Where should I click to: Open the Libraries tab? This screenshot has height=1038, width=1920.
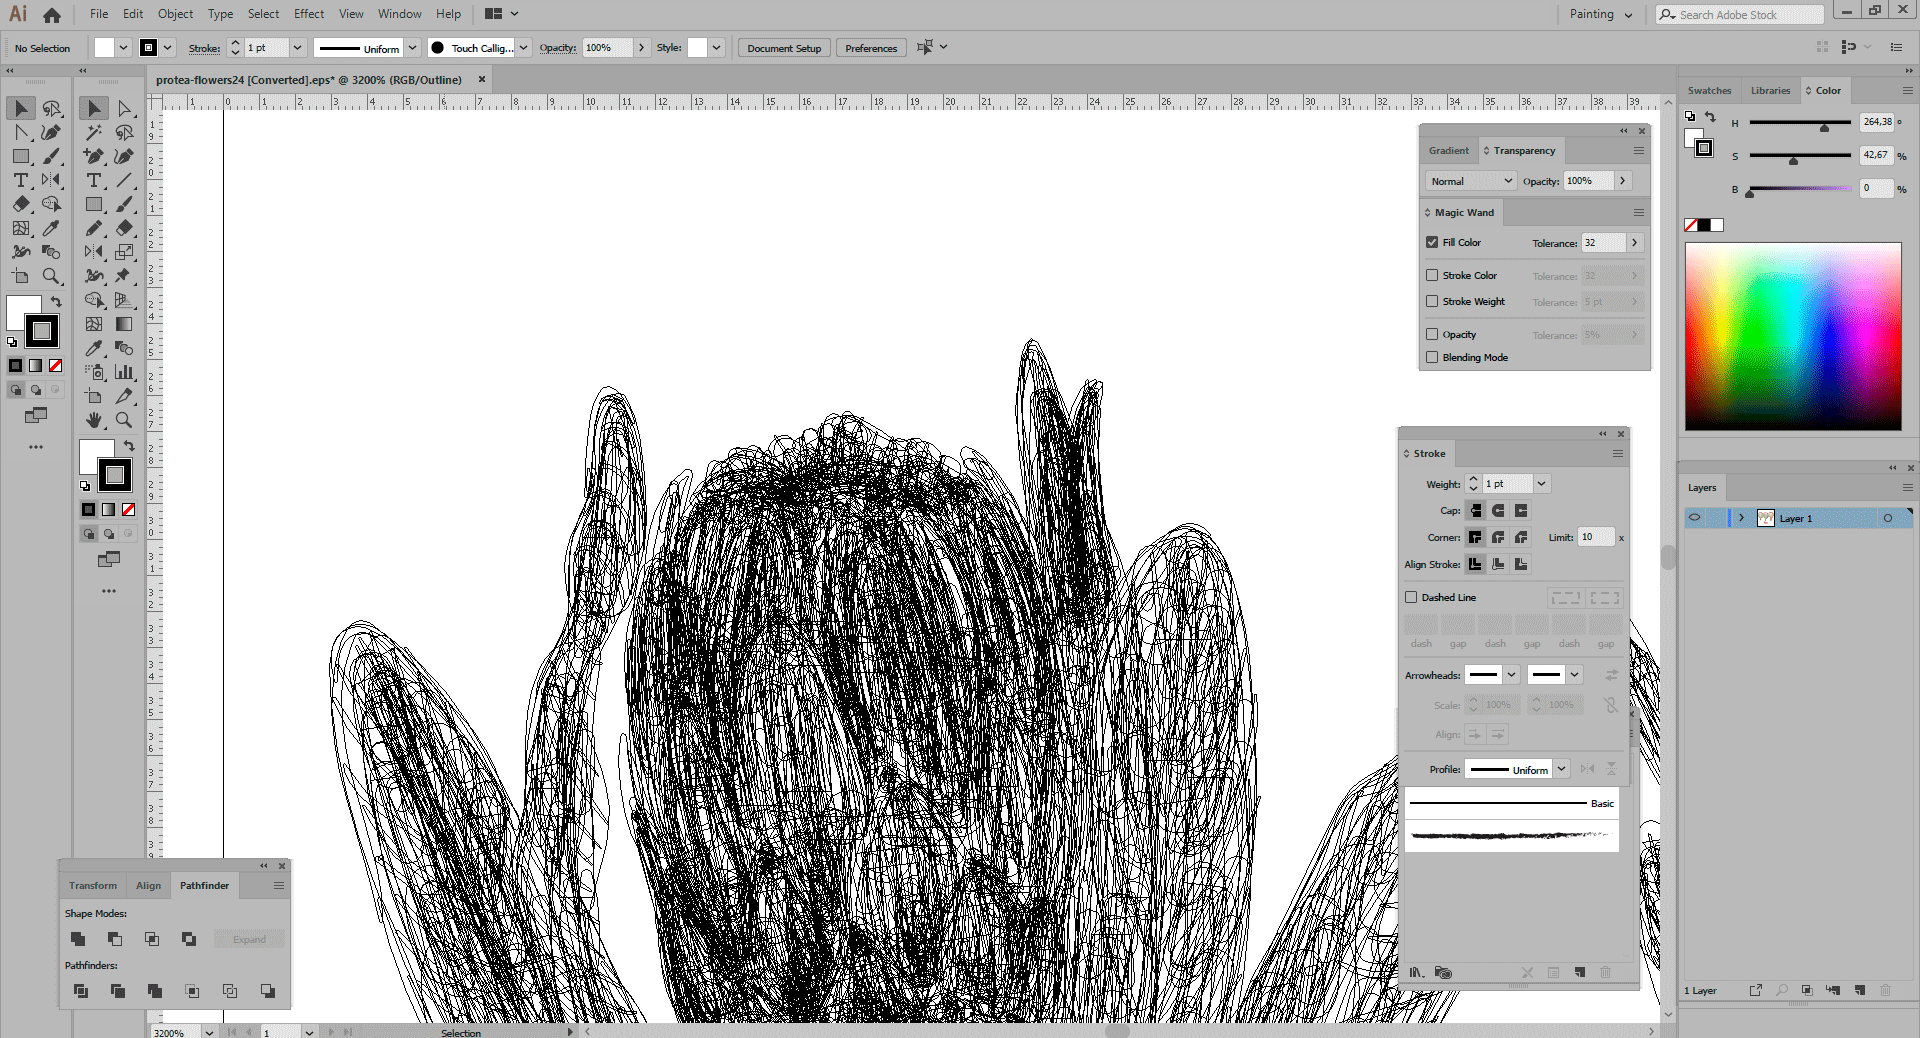click(1770, 91)
